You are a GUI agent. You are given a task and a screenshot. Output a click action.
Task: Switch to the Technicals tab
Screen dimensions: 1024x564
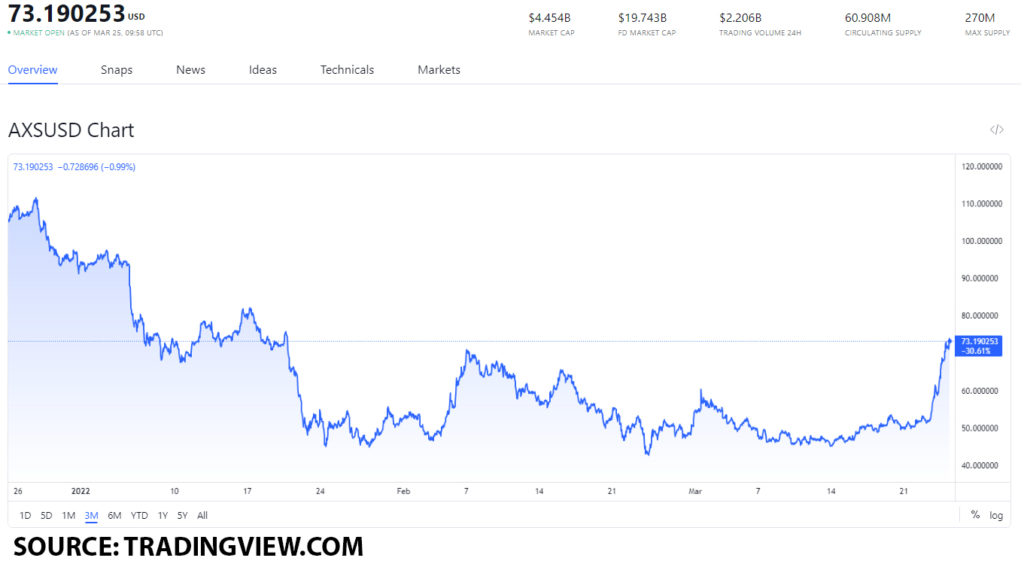point(347,70)
